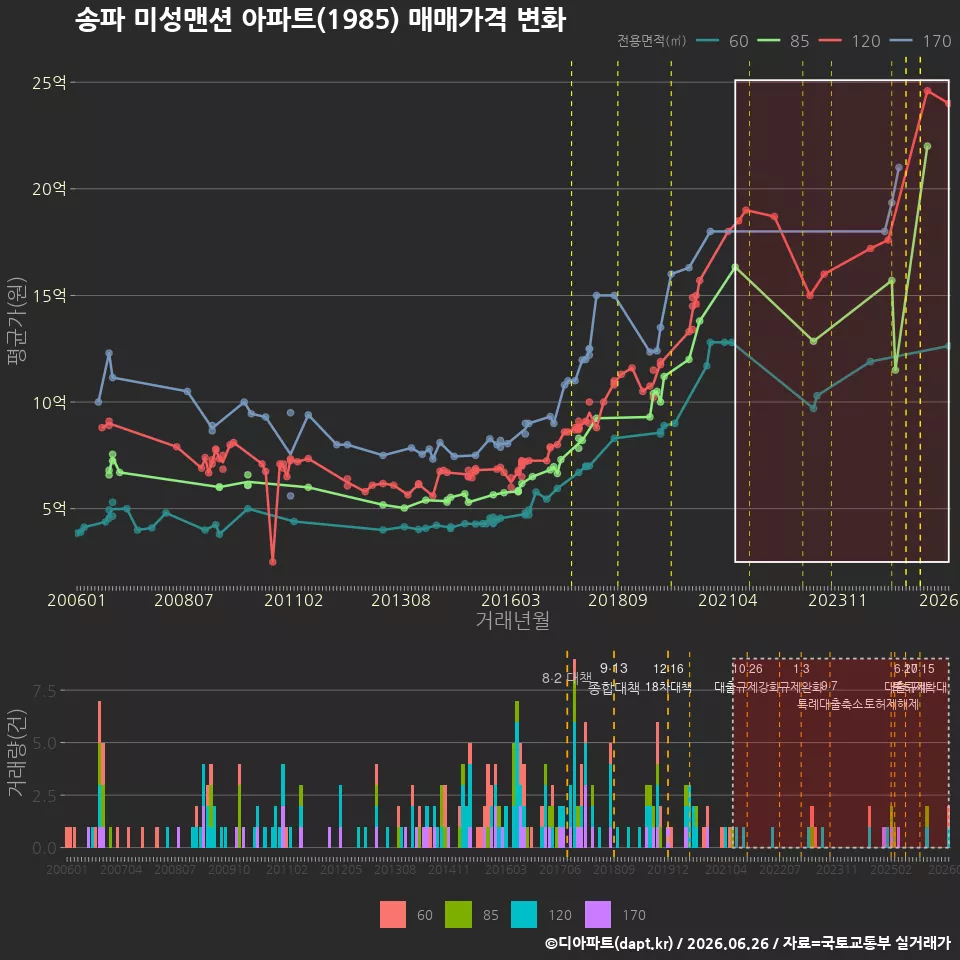Click the purple 170 swatch in bottom legend

click(x=598, y=915)
